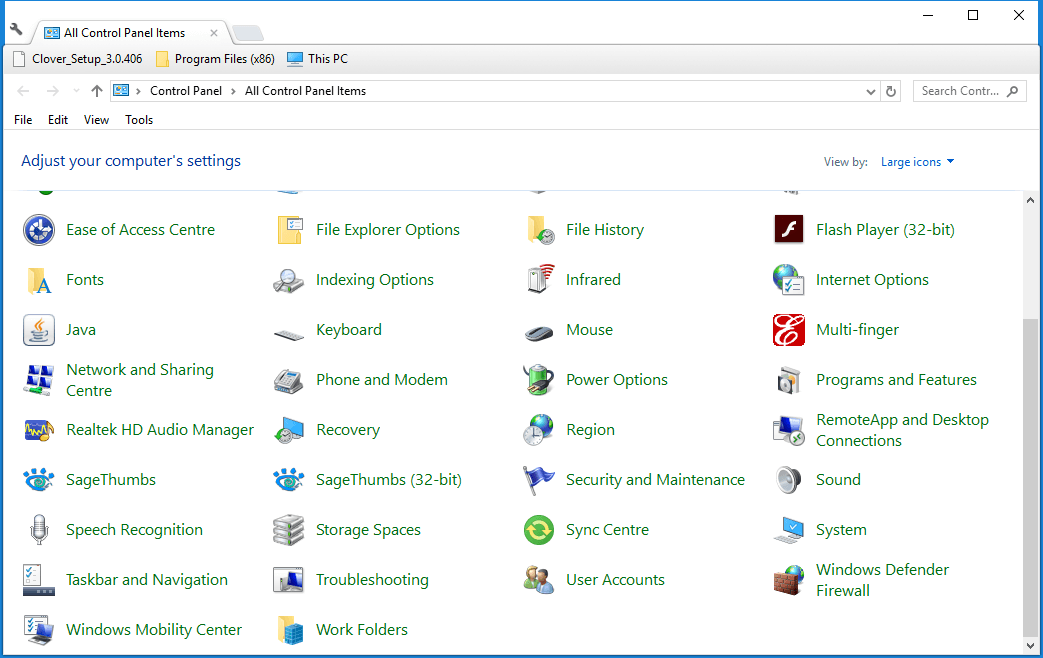Image resolution: width=1043 pixels, height=658 pixels.
Task: Open the Edit menu
Action: coord(58,120)
